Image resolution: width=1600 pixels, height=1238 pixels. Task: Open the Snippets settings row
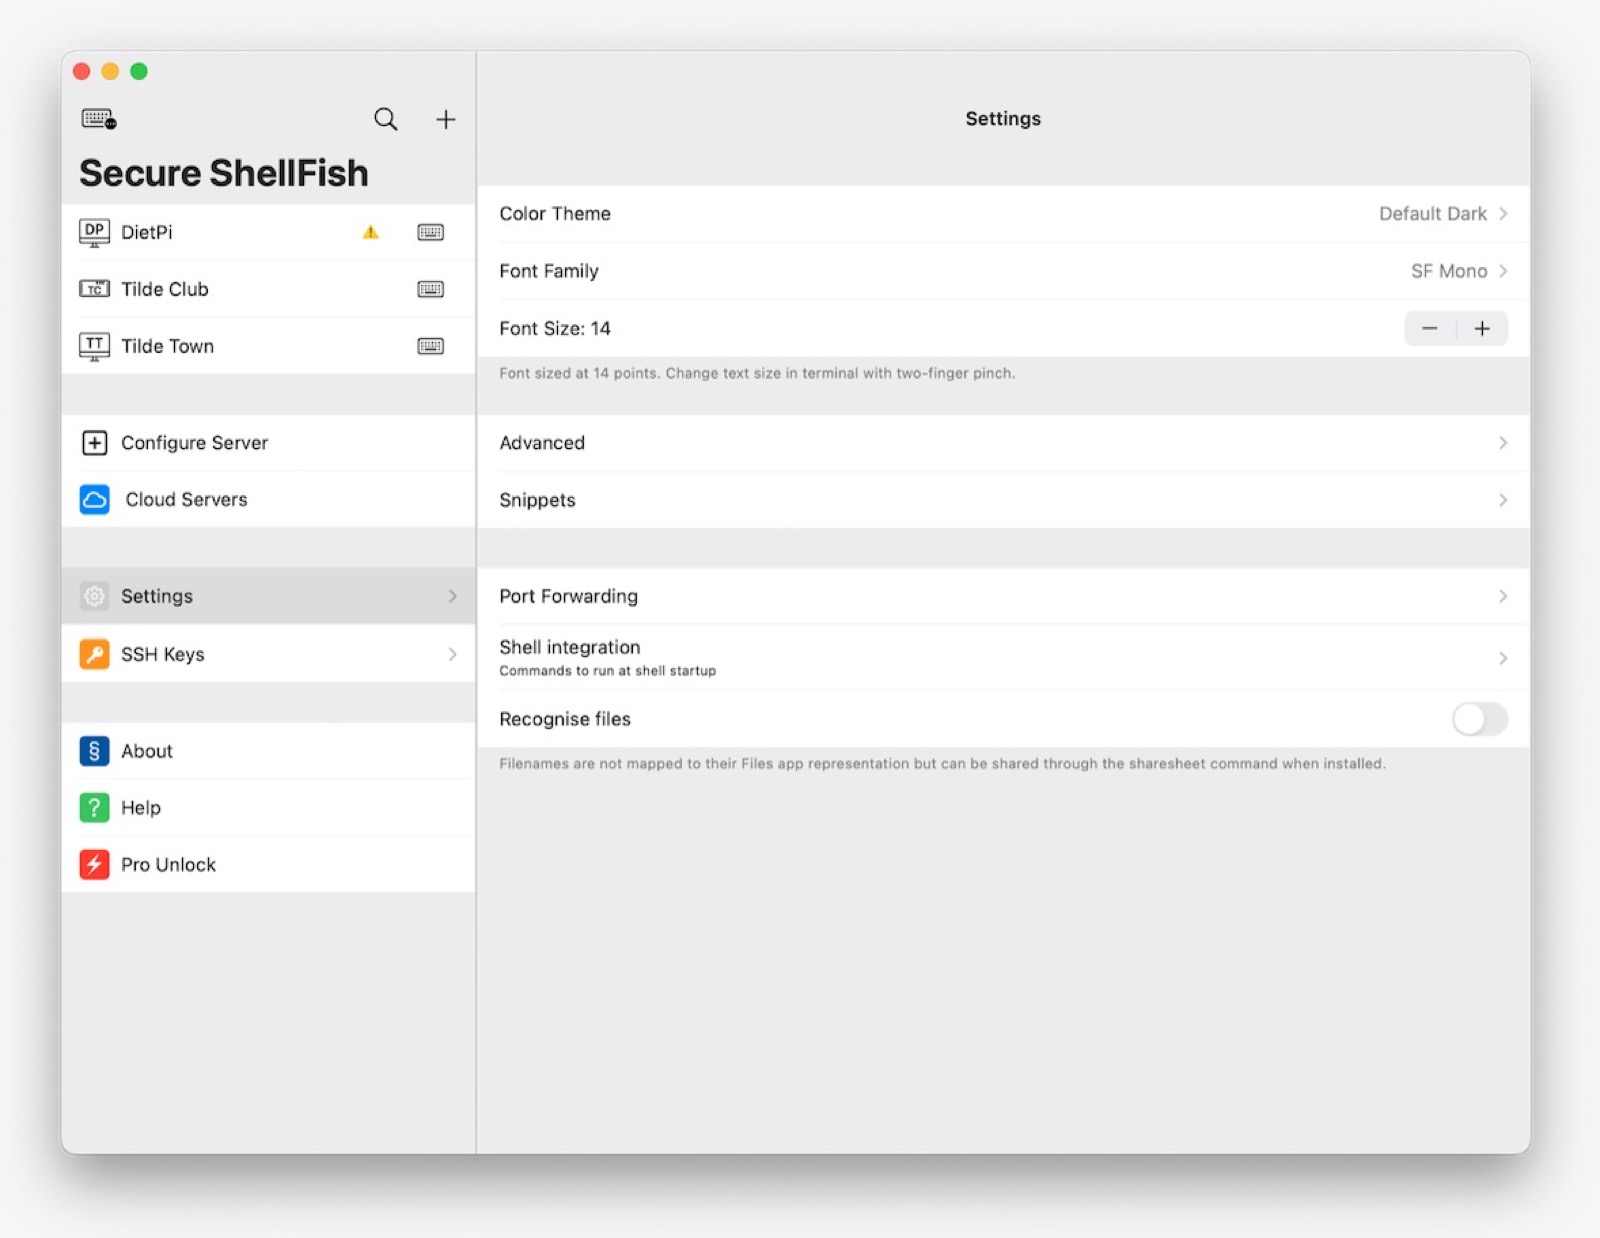(1003, 500)
